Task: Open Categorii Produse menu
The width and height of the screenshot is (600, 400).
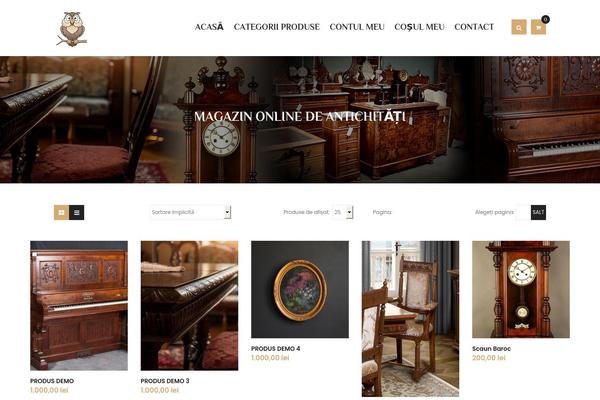Action: click(277, 27)
